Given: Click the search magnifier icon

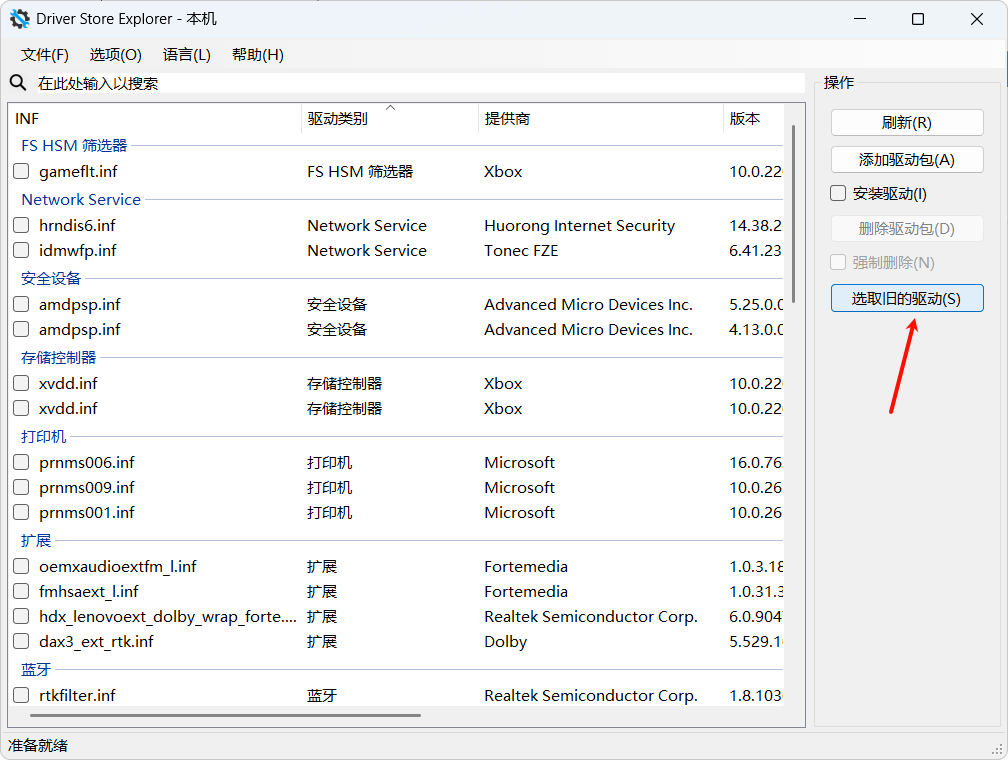Looking at the screenshot, I should pyautogui.click(x=18, y=83).
